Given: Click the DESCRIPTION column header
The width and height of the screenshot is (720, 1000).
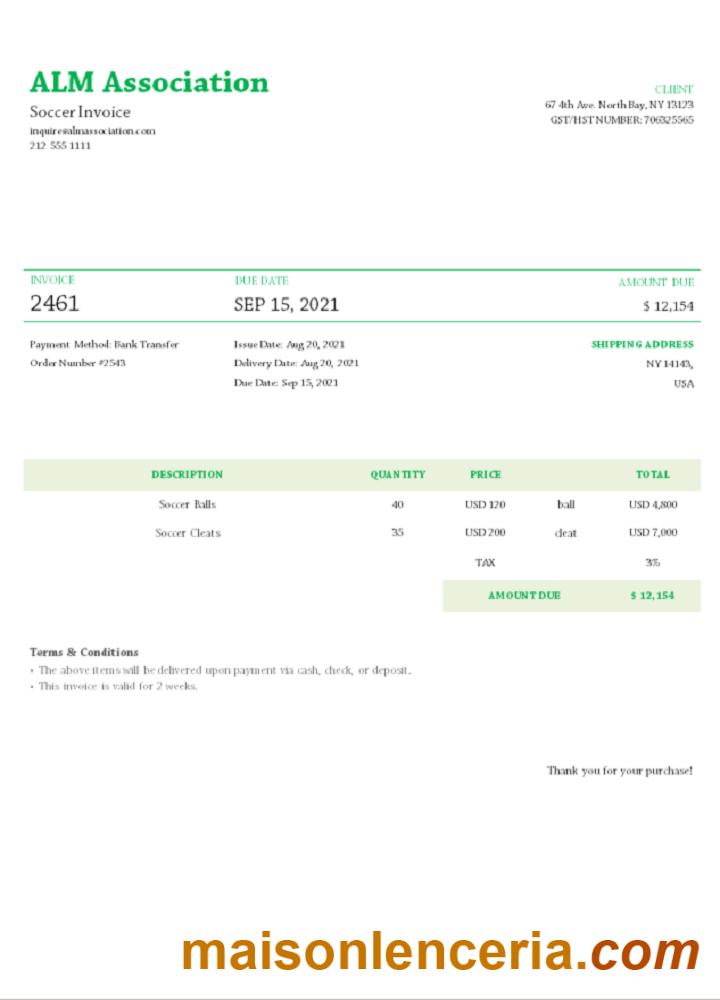Looking at the screenshot, I should tap(187, 474).
